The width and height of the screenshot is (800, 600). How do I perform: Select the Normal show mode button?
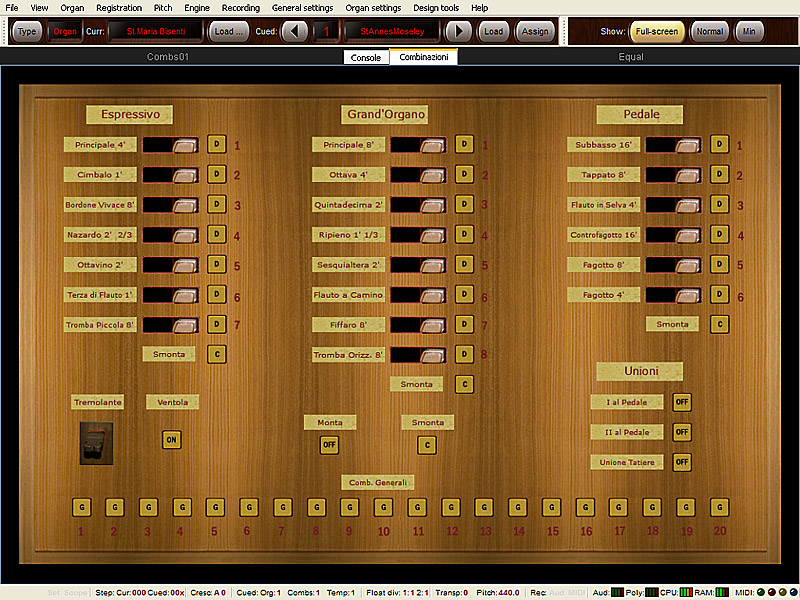(x=709, y=31)
